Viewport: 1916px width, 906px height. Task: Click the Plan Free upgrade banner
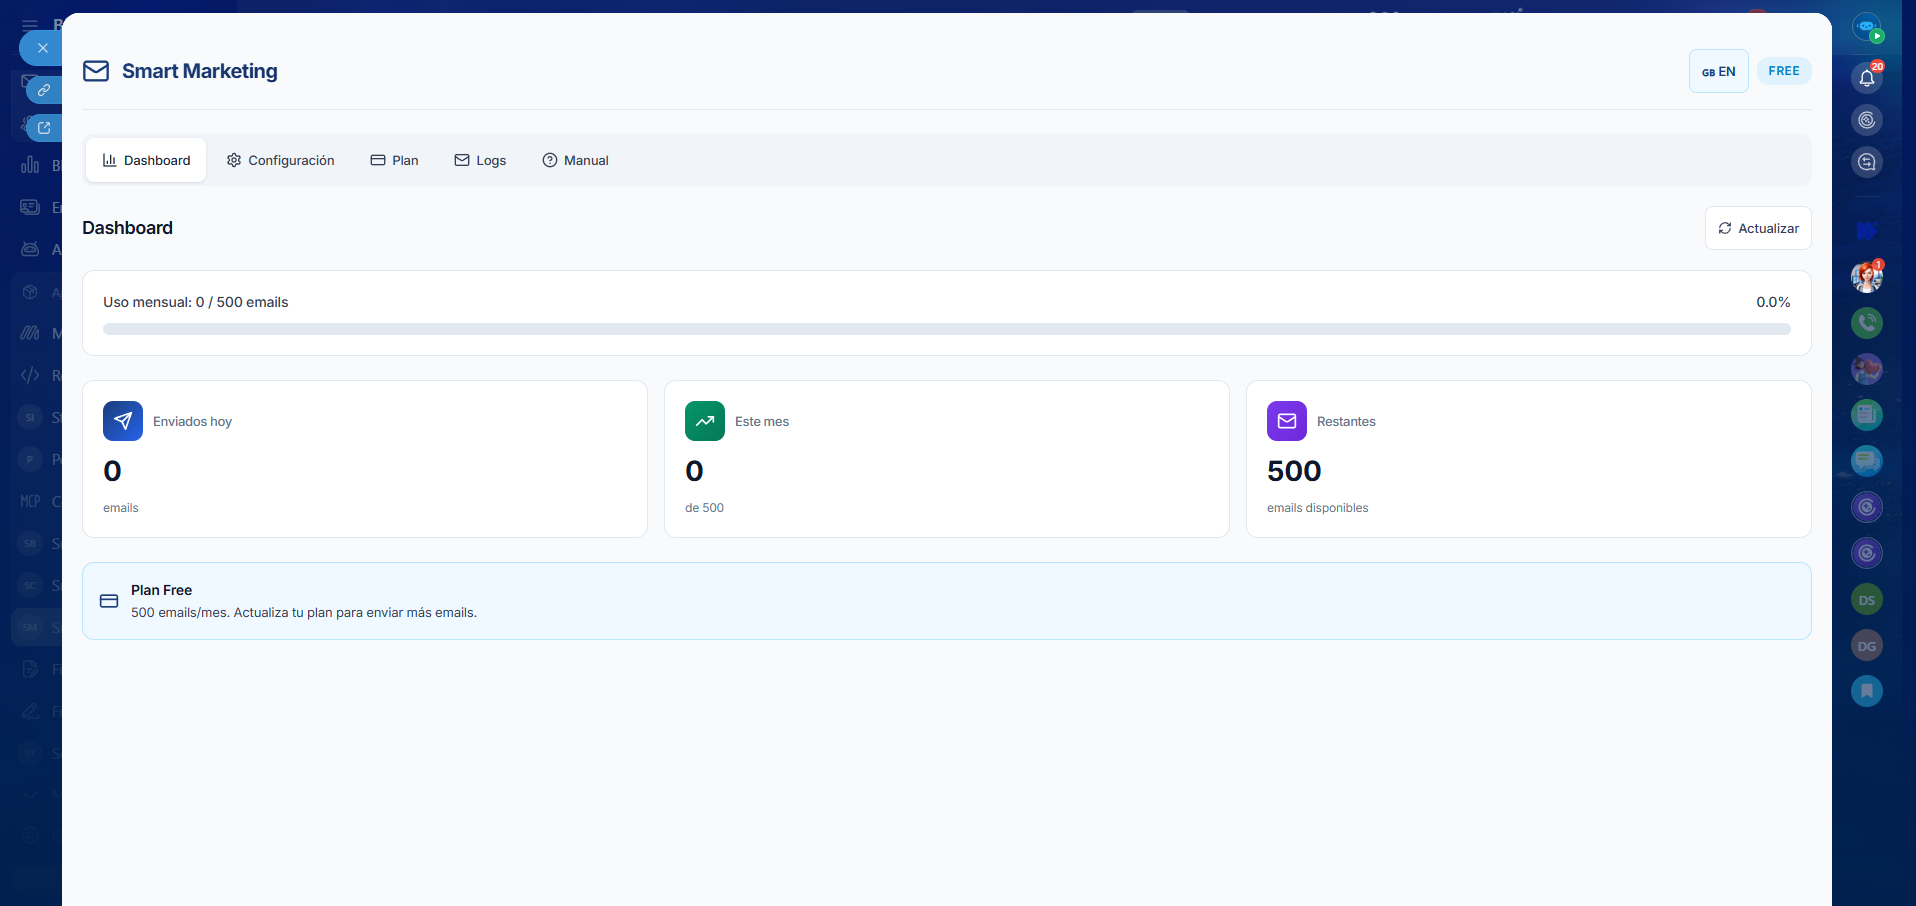[x=946, y=601]
